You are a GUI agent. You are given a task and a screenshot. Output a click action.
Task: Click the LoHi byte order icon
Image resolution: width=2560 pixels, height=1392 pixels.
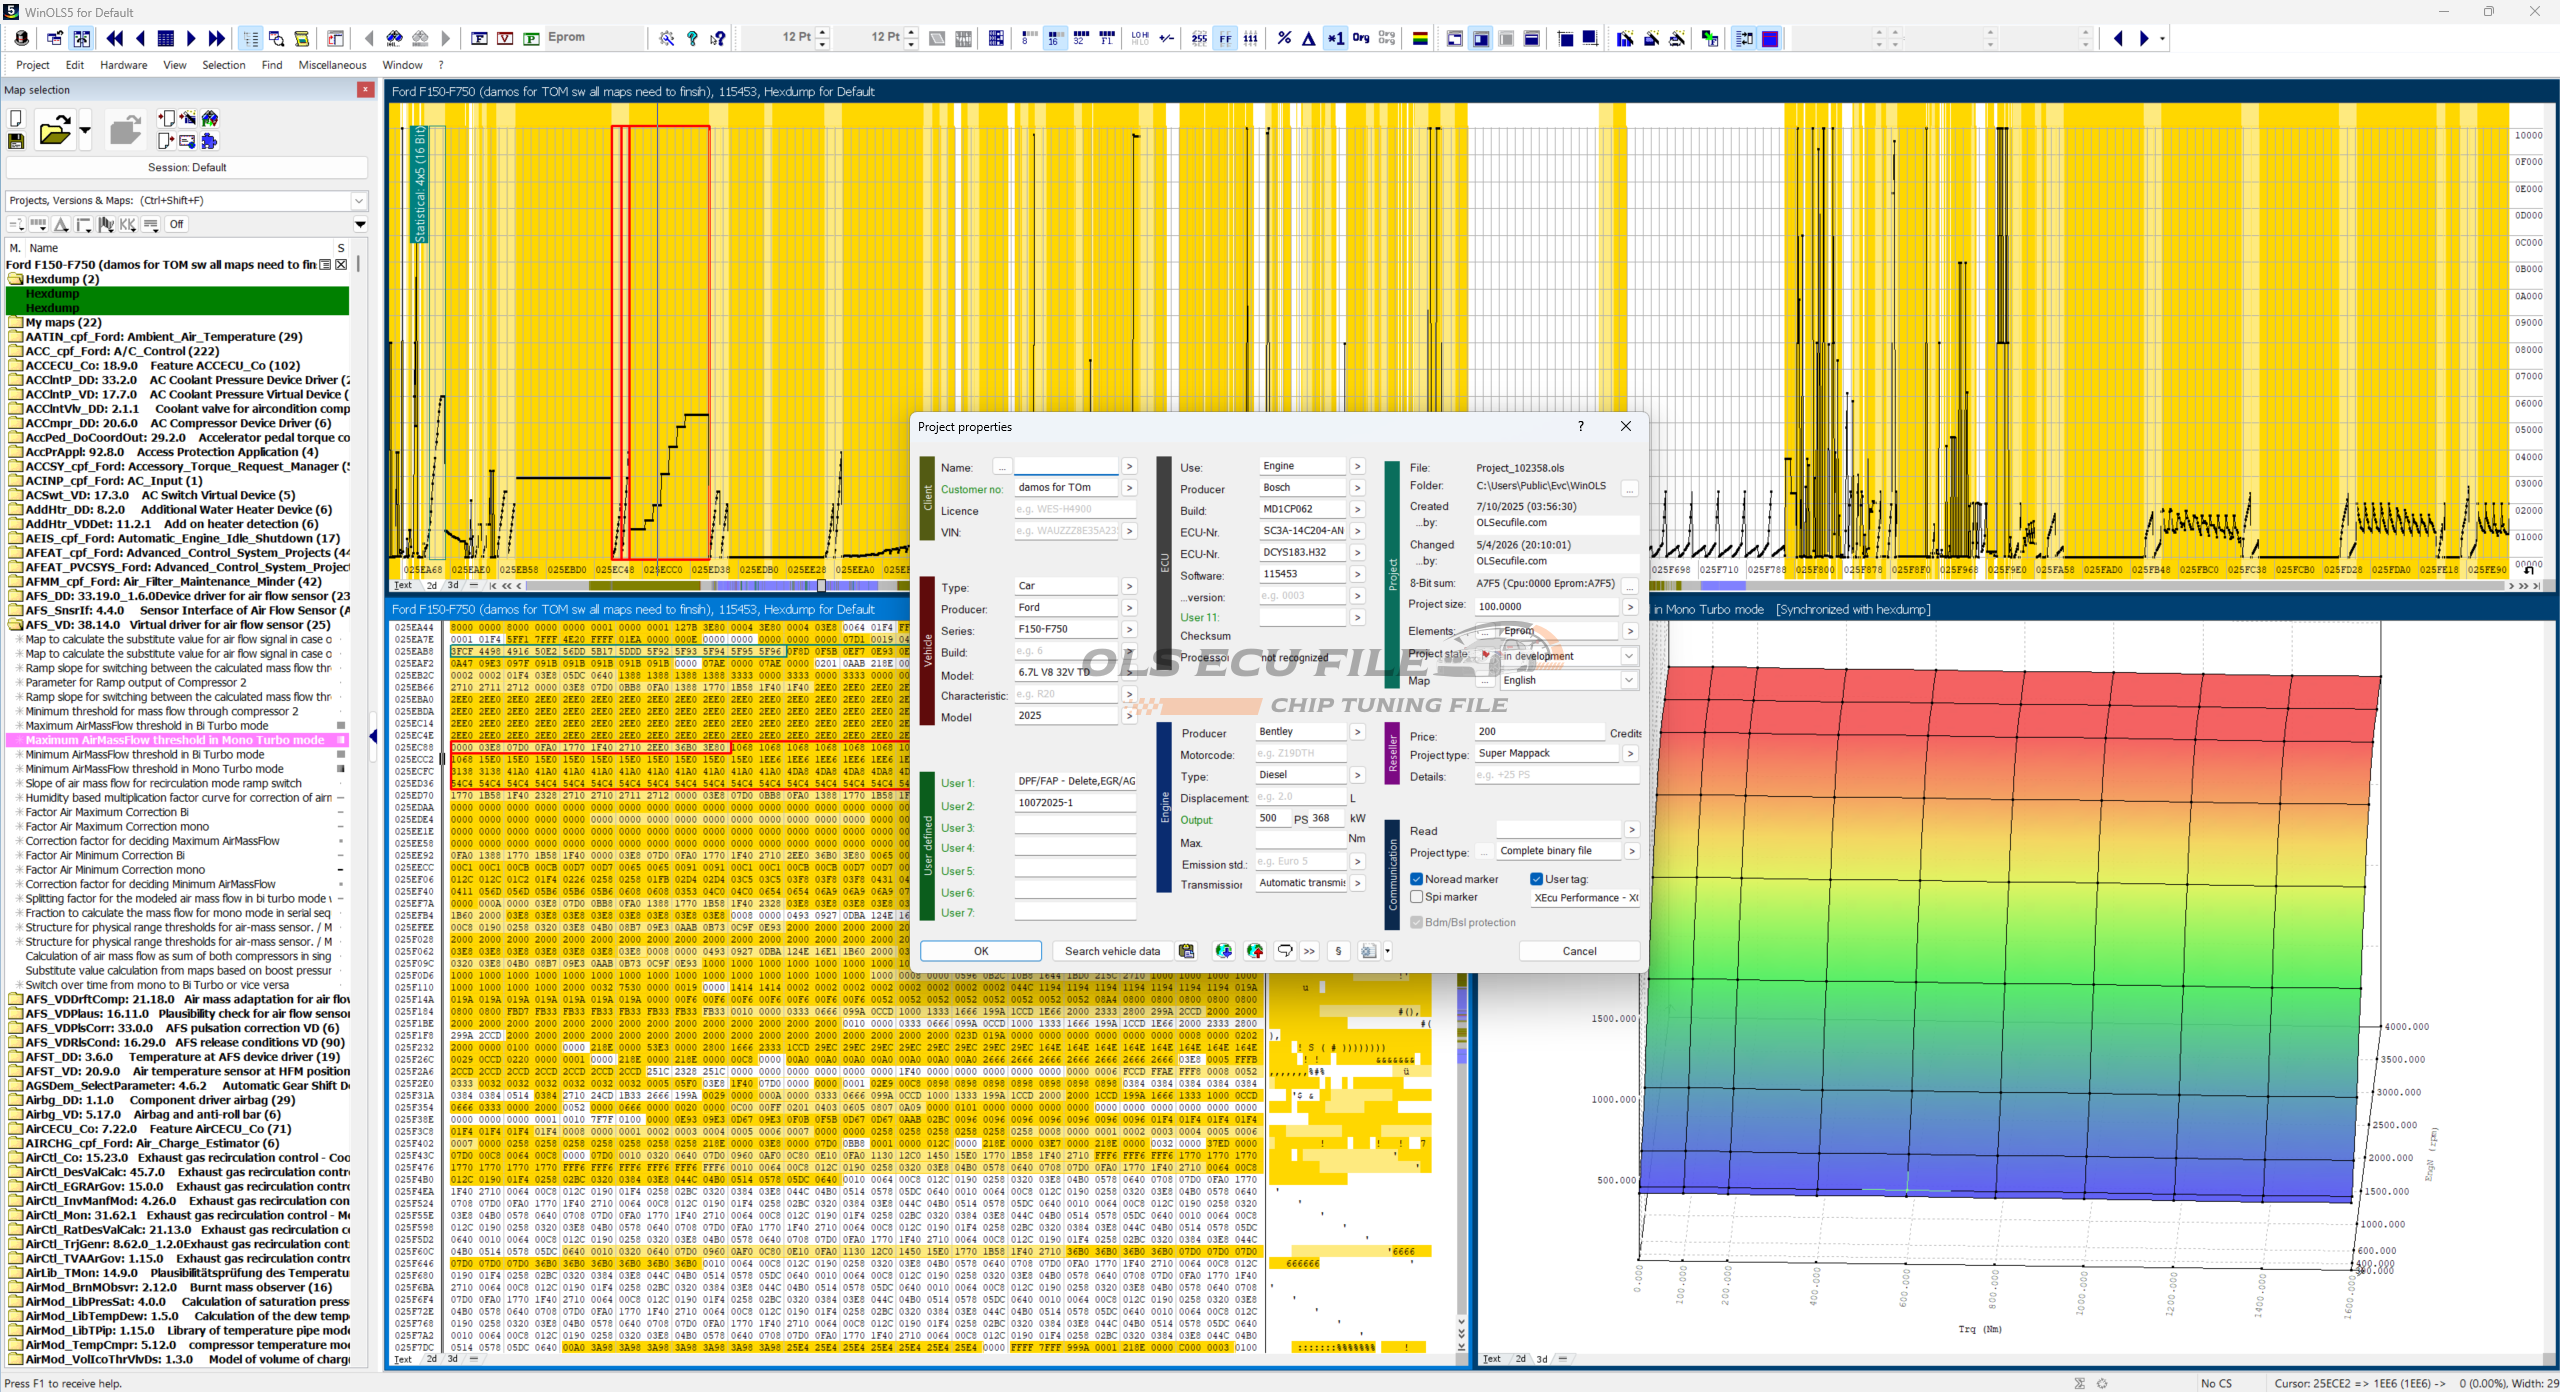point(1140,38)
